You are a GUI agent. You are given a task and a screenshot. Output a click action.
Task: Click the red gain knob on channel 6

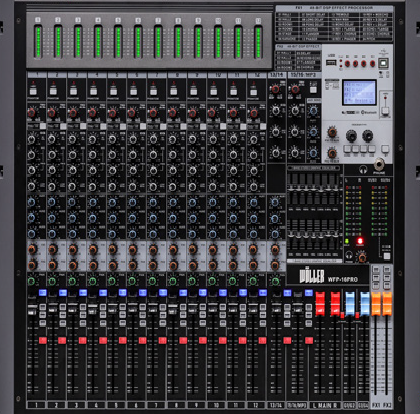[x=132, y=113]
